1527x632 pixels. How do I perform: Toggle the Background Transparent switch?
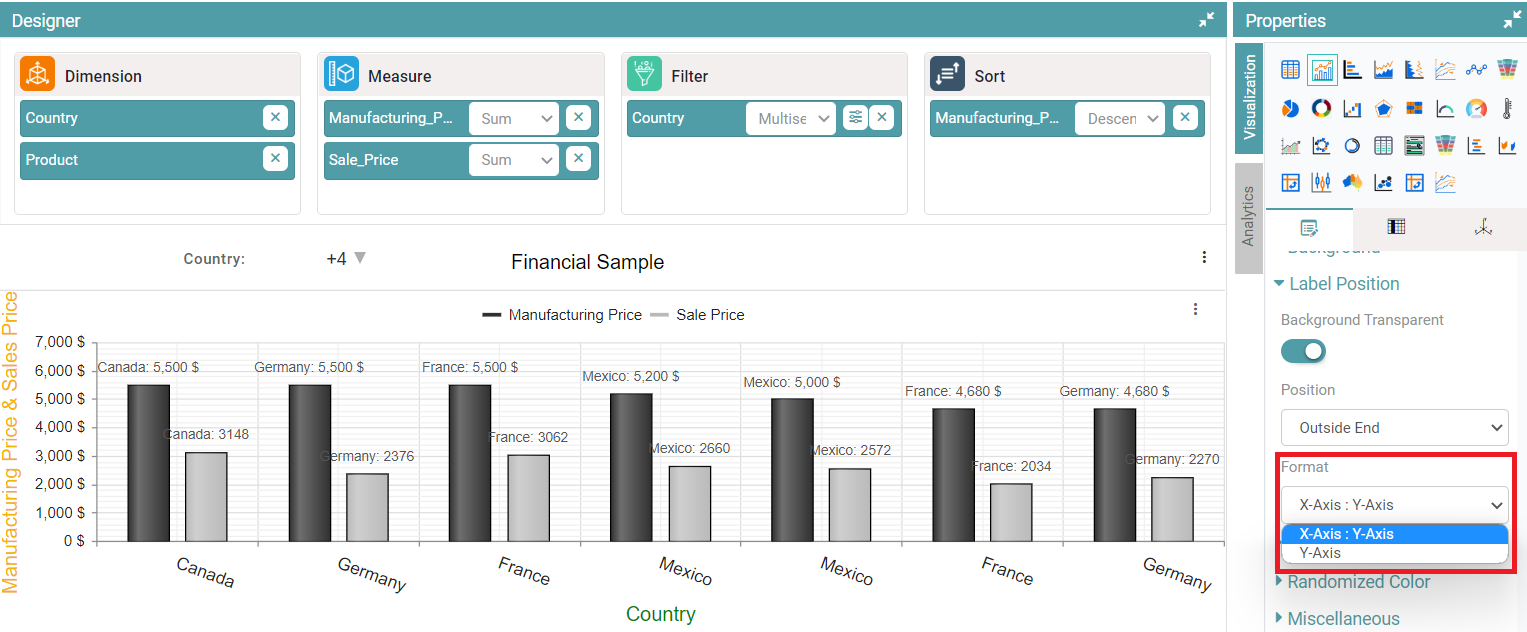(x=1303, y=351)
